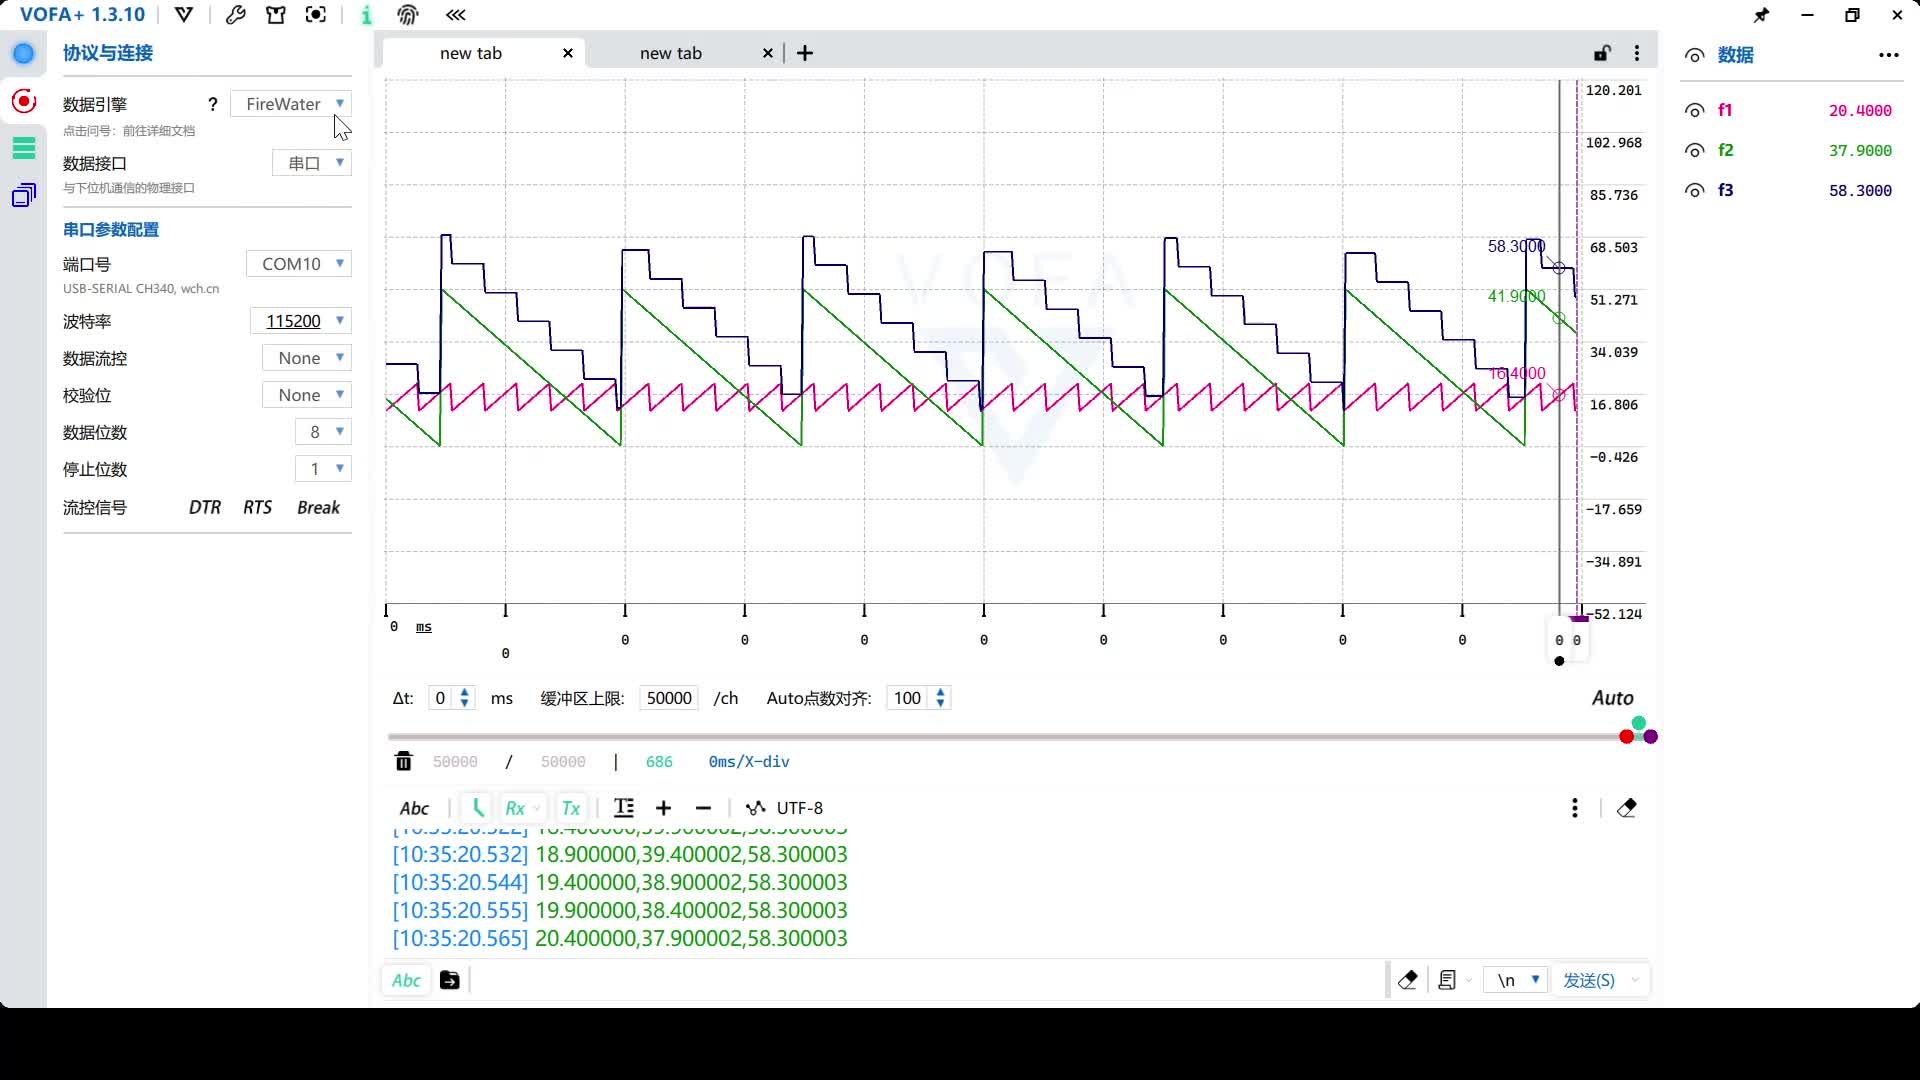The height and width of the screenshot is (1080, 1920).
Task: Hide the f2 channel with its eye icon
Action: [x=1694, y=151]
